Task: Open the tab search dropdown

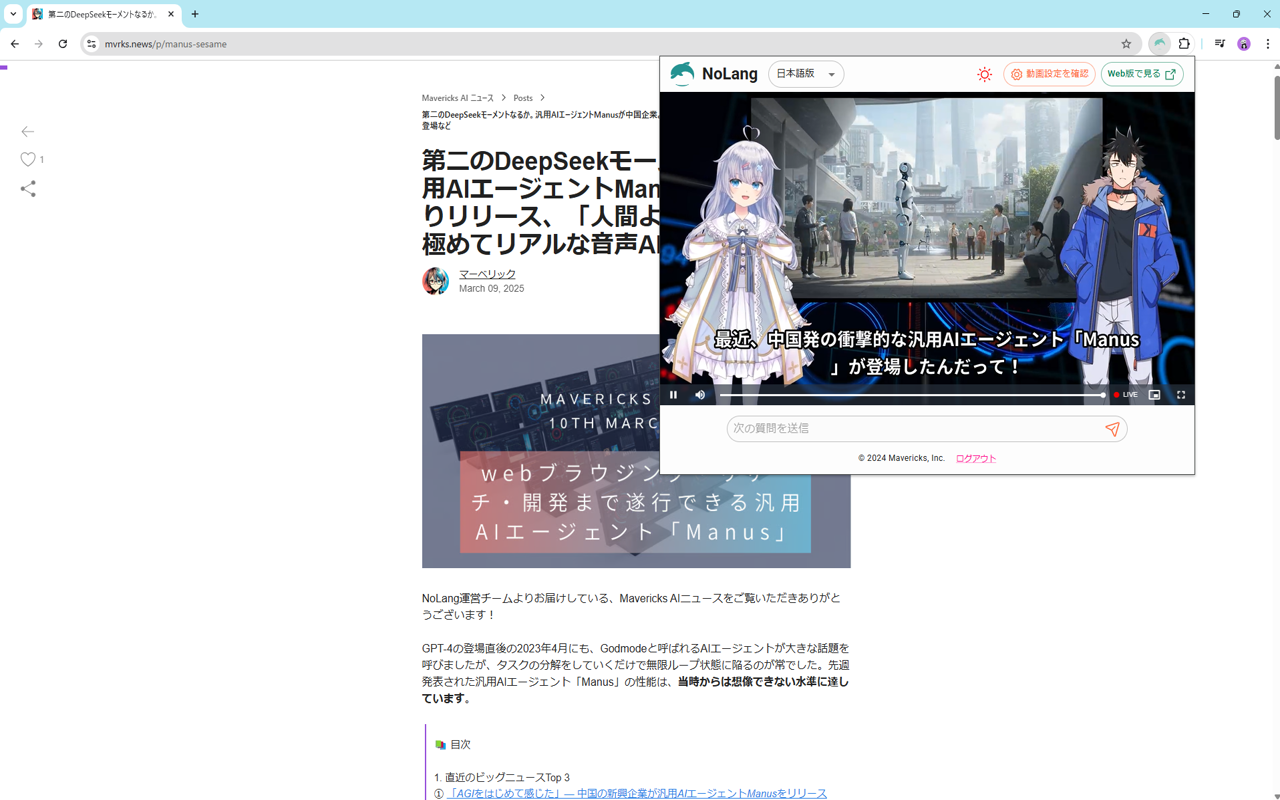Action: tap(13, 14)
